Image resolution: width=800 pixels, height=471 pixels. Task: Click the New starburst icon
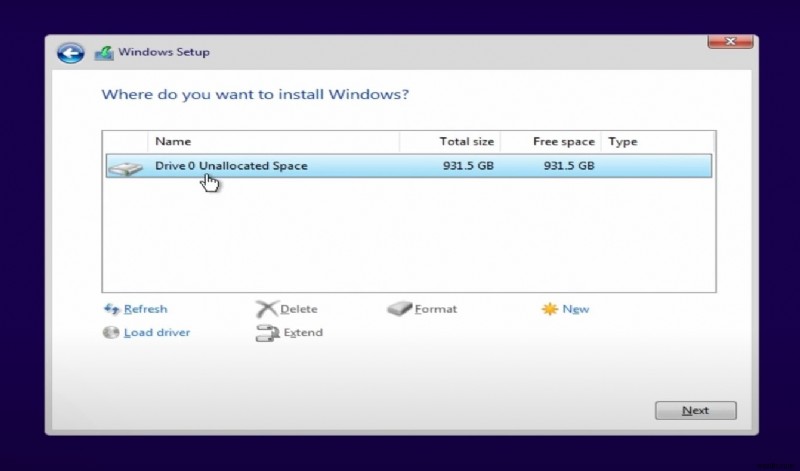(549, 309)
